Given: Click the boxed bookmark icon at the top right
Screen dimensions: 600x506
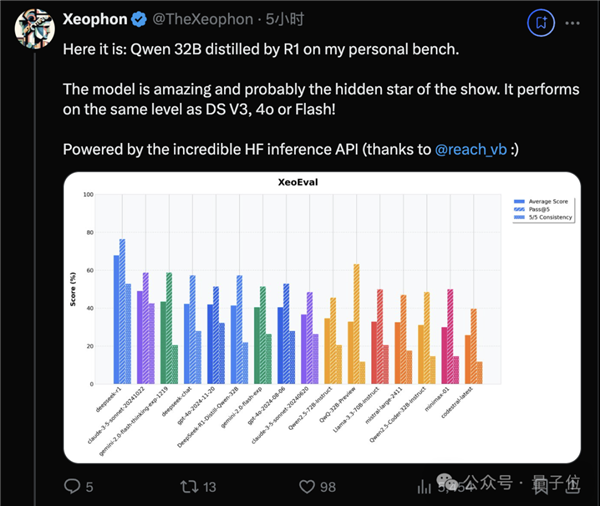Looking at the screenshot, I should pos(541,19).
